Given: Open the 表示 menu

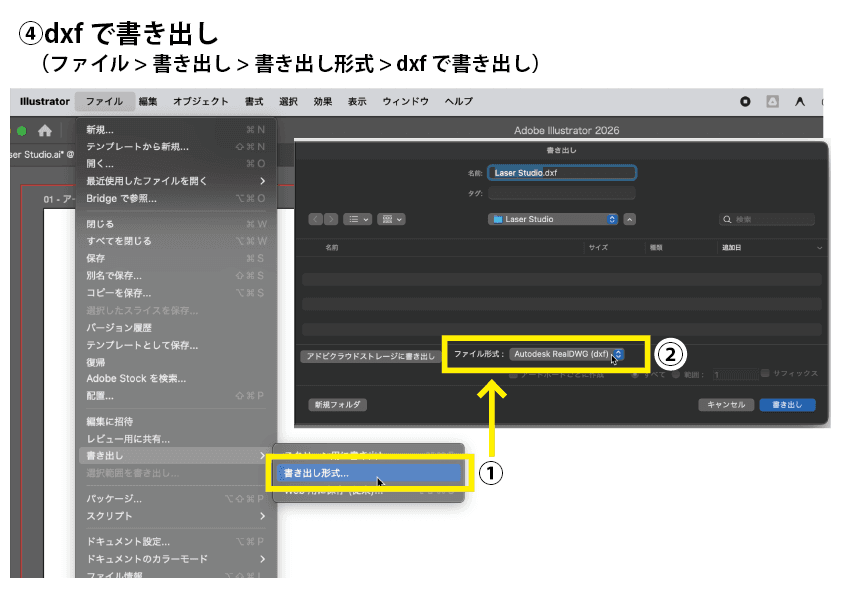Looking at the screenshot, I should coord(357,101).
